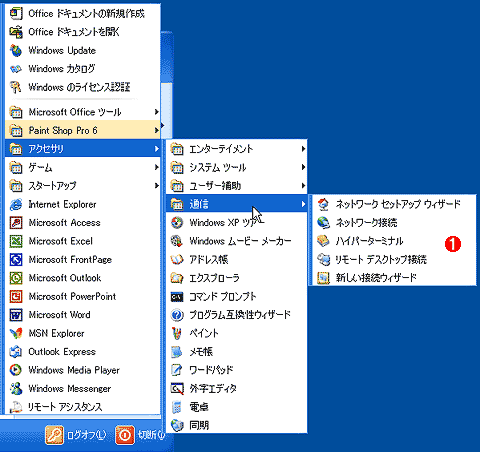Click the Microsoft Access icon

tap(16, 222)
